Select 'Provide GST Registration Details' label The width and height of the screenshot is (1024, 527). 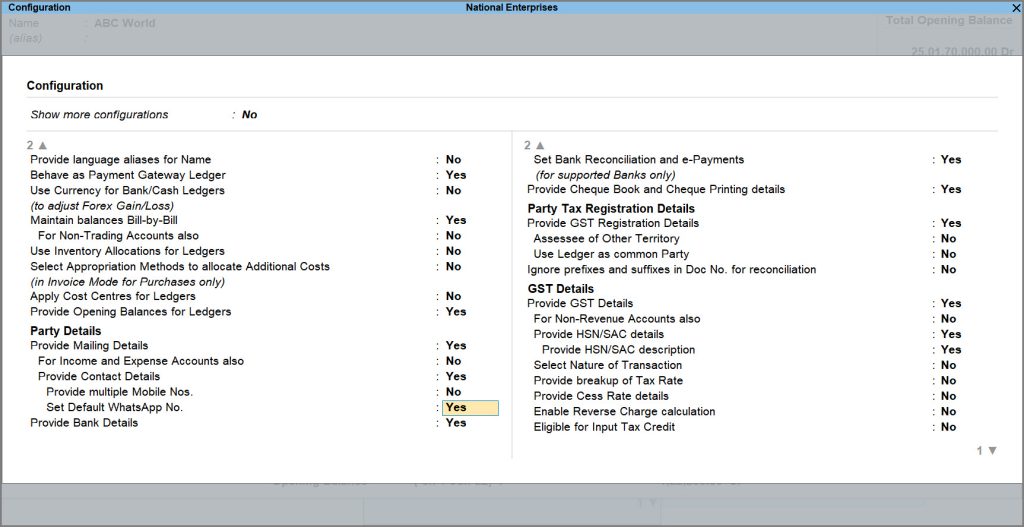[613, 223]
